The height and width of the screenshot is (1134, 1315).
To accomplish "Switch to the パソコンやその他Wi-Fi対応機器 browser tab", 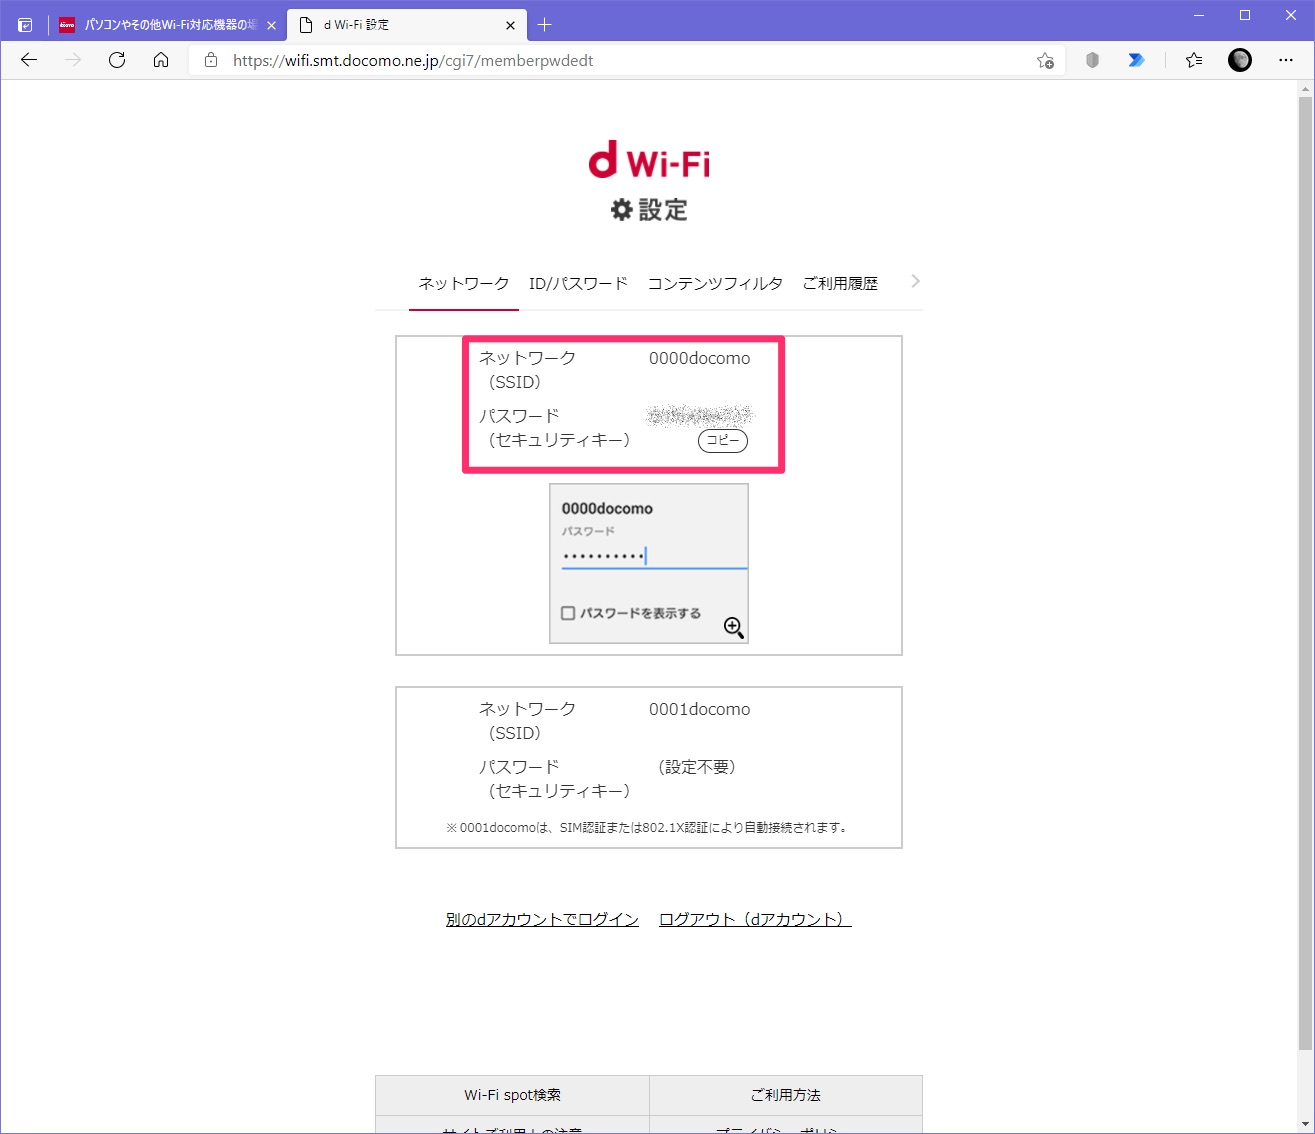I will (167, 25).
